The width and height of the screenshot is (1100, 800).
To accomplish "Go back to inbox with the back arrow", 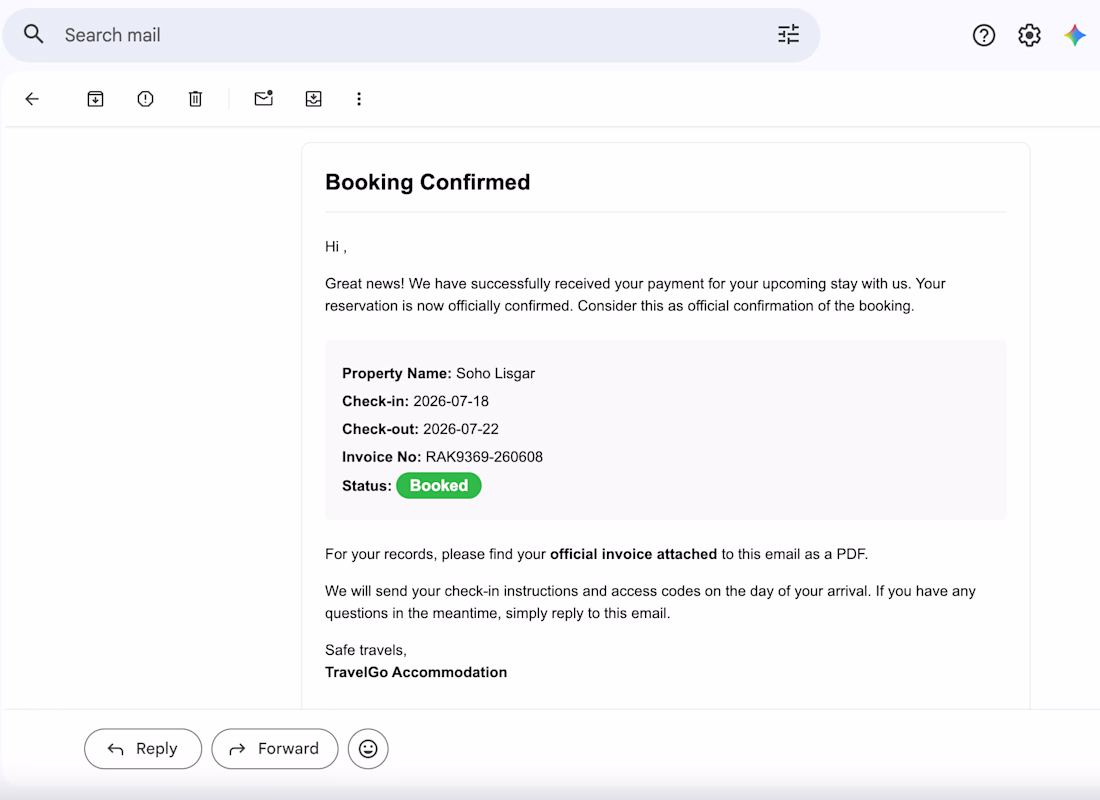I will coord(32,99).
